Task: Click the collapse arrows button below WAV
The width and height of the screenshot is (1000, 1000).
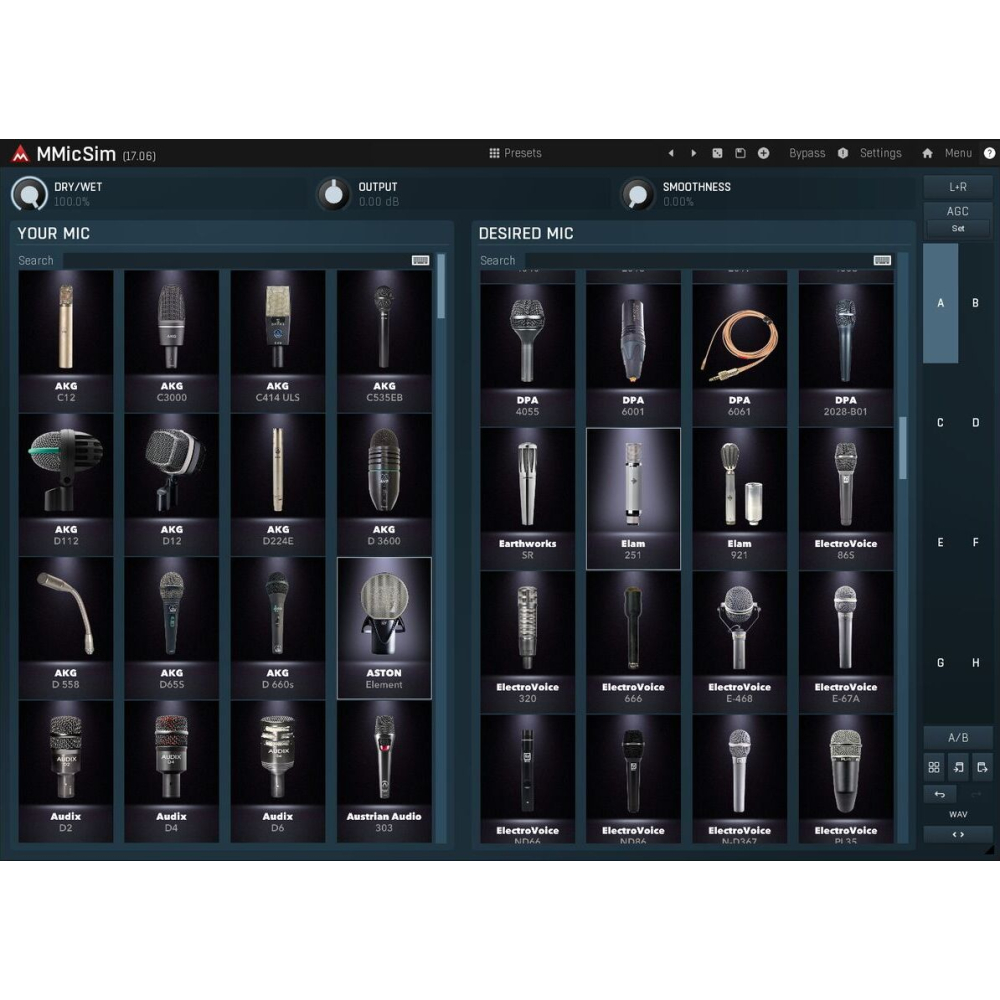Action: [x=957, y=834]
